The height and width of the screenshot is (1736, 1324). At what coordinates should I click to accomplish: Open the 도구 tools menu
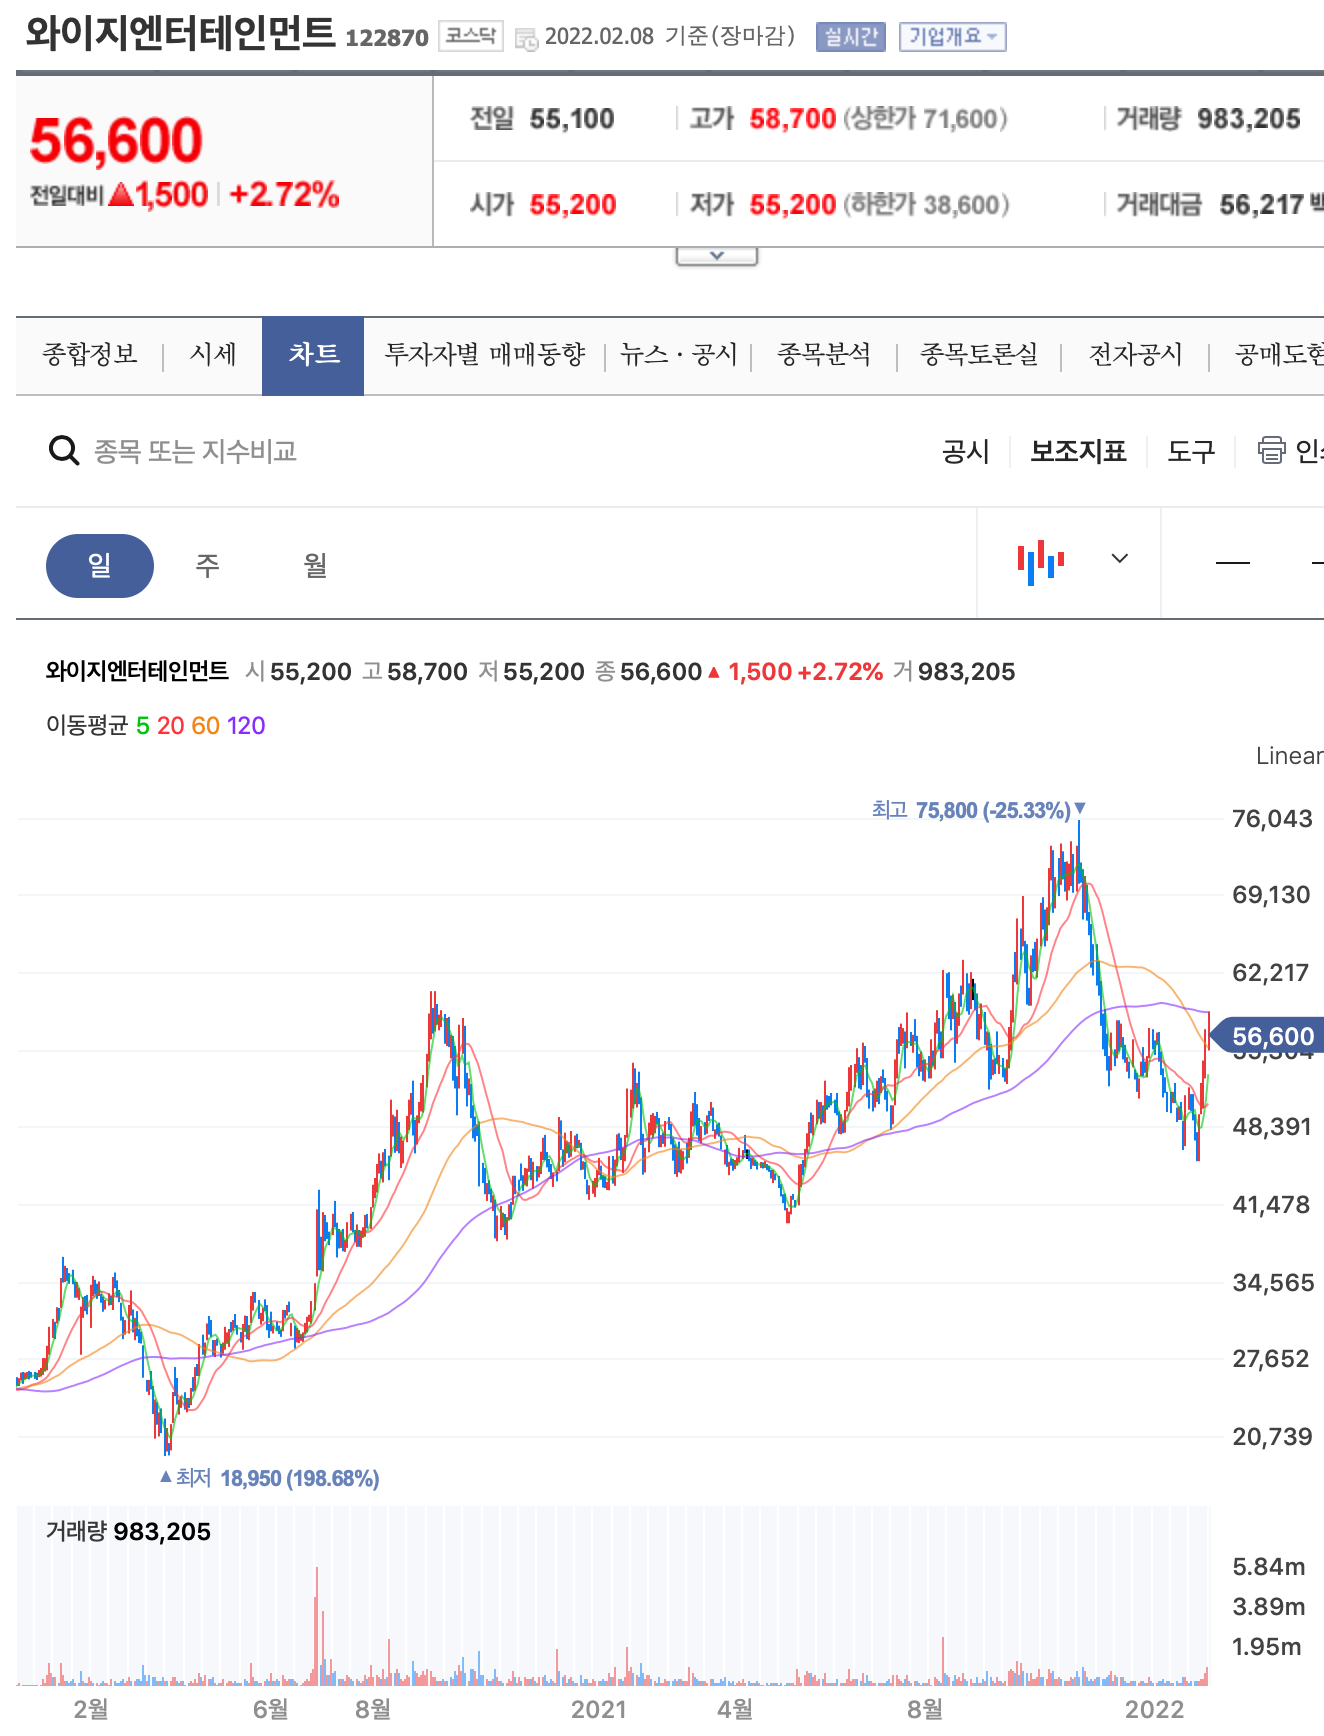point(1191,452)
